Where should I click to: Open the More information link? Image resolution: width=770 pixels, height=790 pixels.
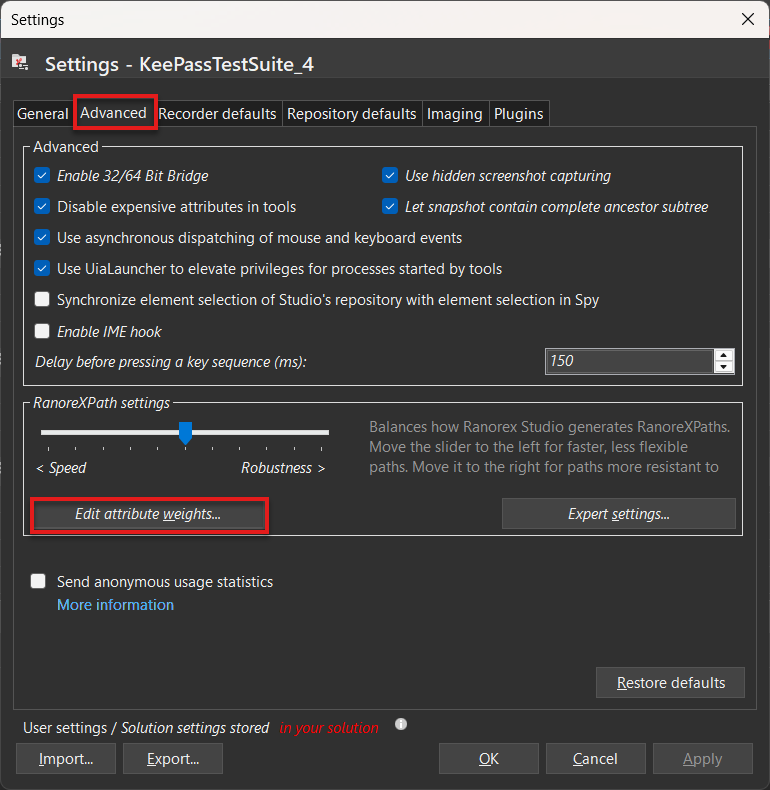tap(115, 605)
